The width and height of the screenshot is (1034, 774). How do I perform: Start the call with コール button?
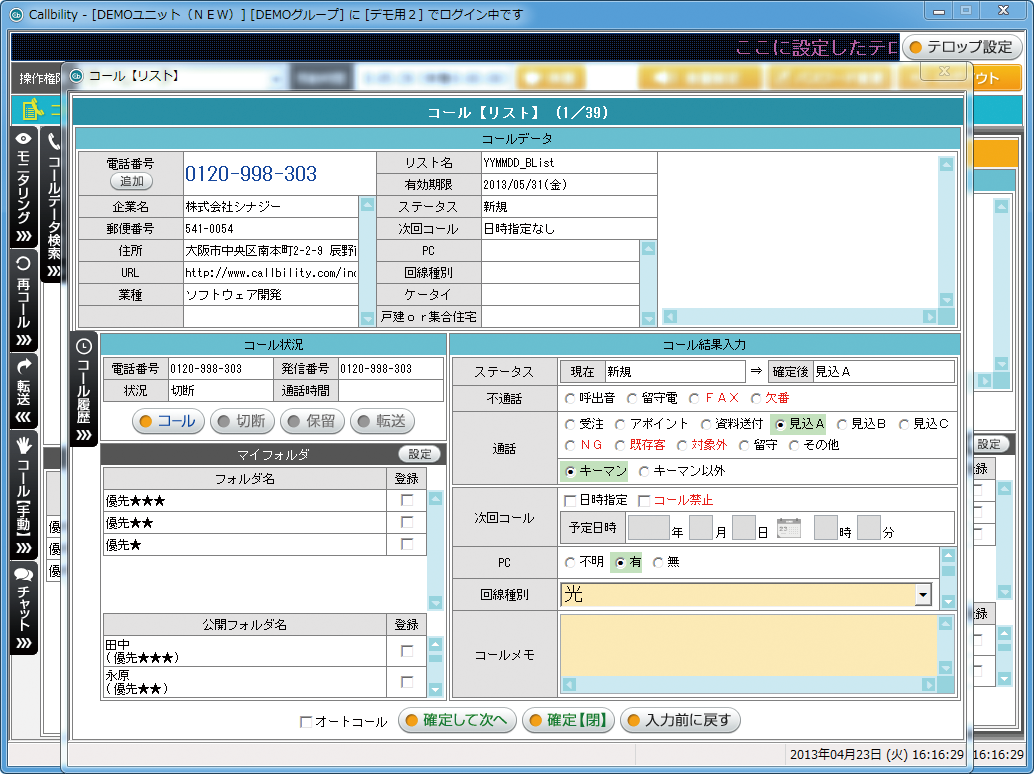click(x=168, y=421)
